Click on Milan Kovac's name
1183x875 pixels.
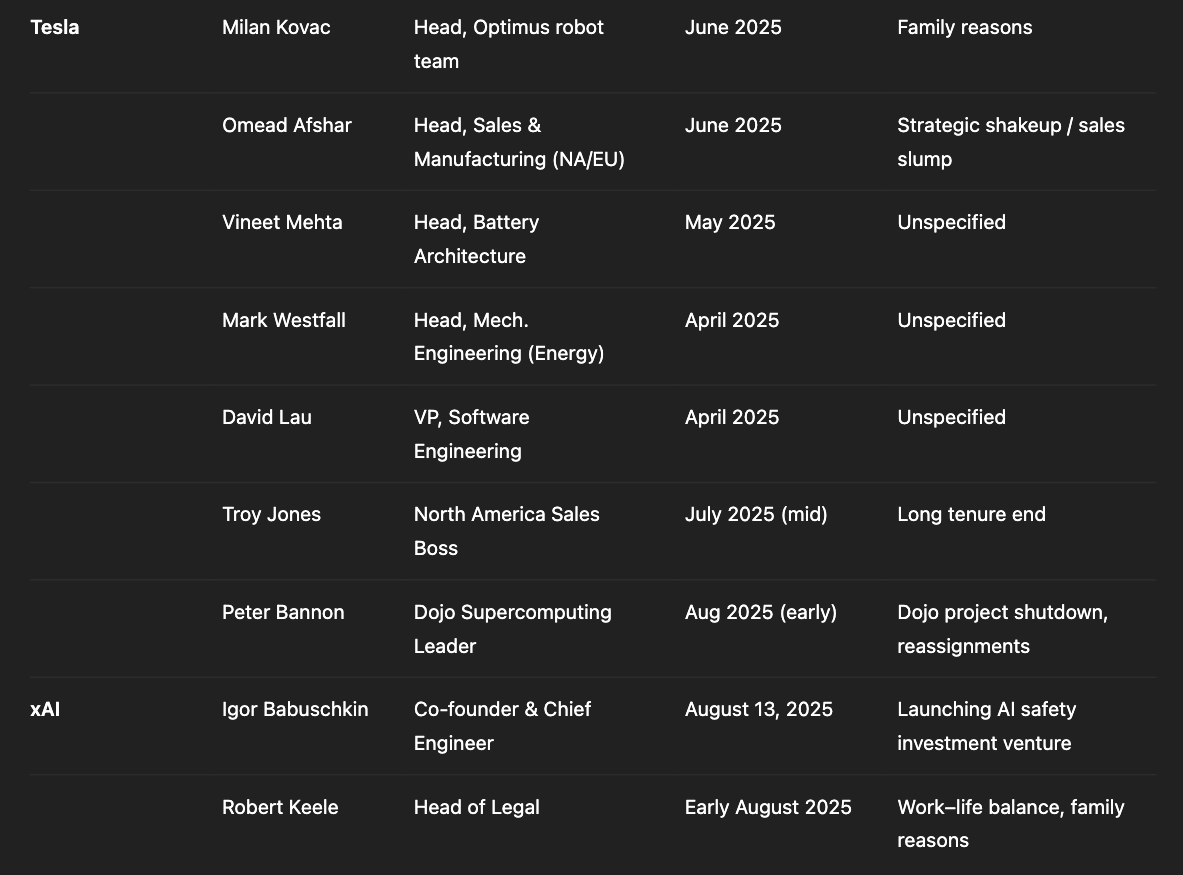(x=276, y=27)
